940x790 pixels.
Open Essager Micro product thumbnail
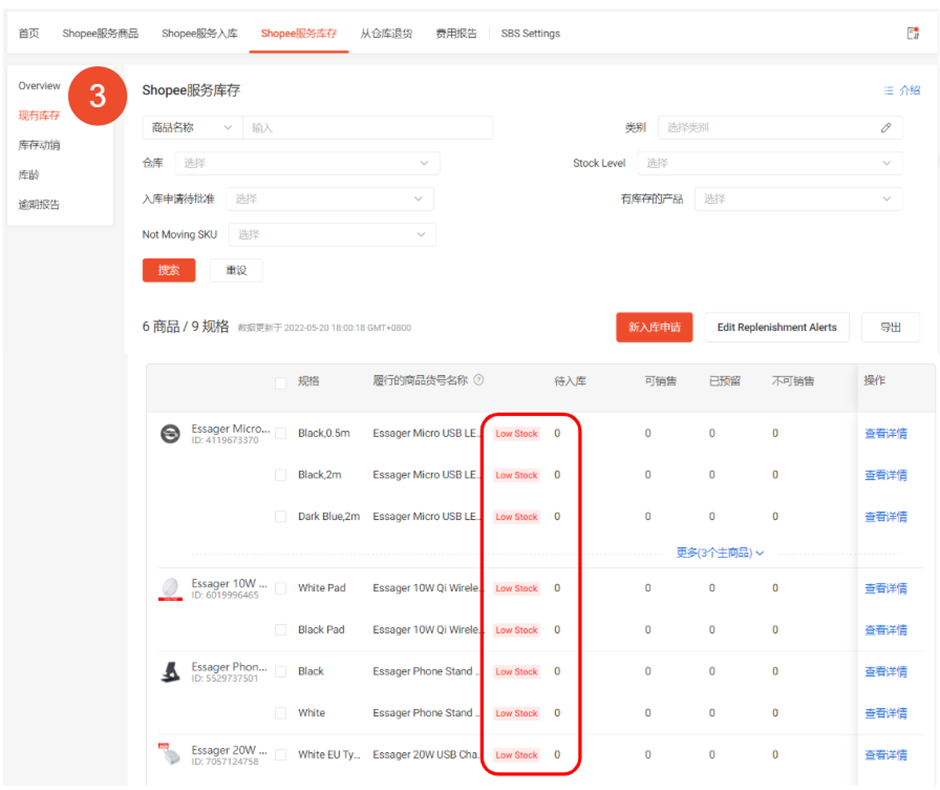(170, 433)
